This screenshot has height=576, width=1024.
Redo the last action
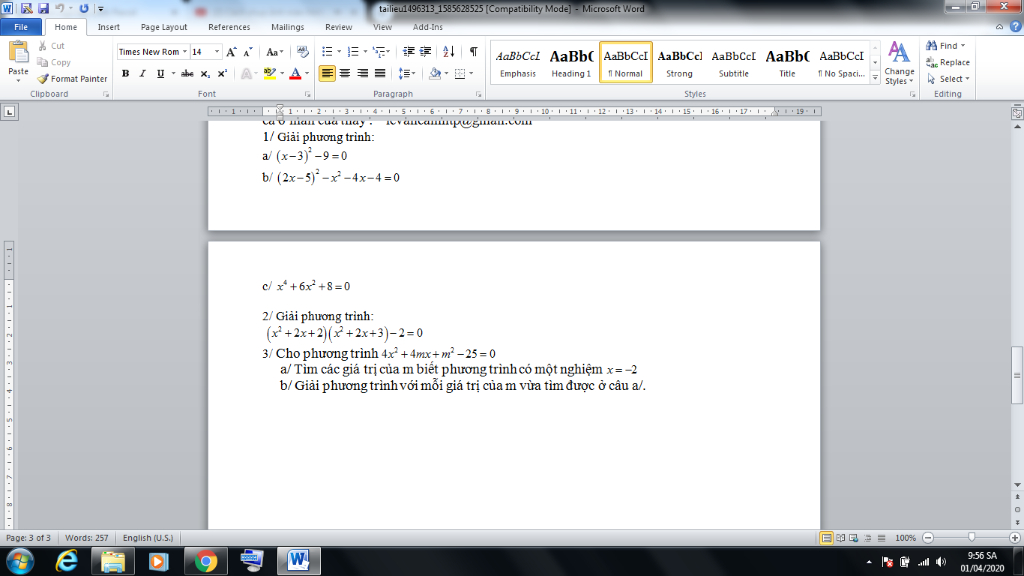coord(84,8)
